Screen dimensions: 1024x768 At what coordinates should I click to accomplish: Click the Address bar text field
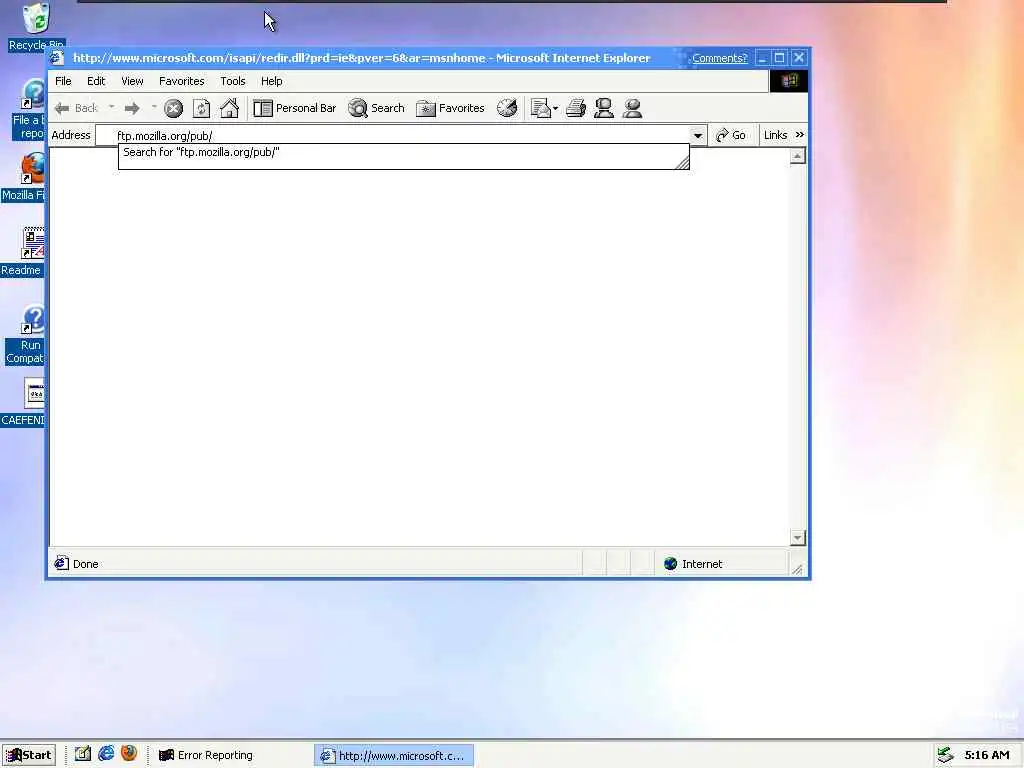point(392,136)
